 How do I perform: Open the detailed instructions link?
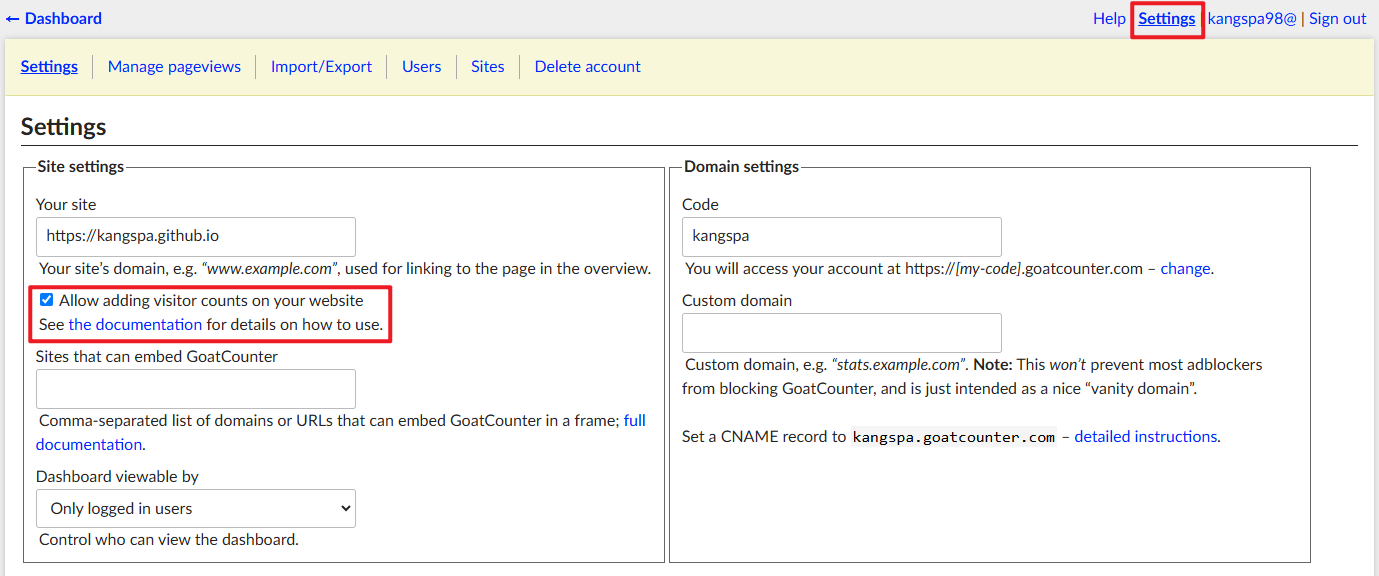[1146, 436]
